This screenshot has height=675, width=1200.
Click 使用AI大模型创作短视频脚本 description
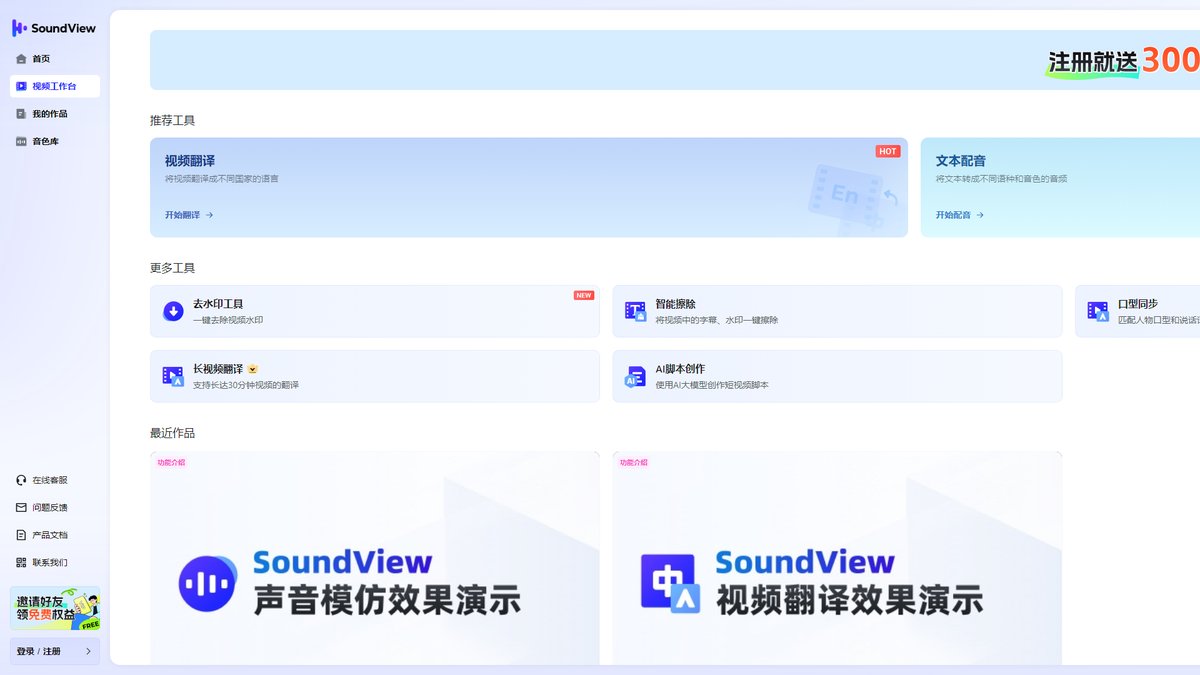712,385
